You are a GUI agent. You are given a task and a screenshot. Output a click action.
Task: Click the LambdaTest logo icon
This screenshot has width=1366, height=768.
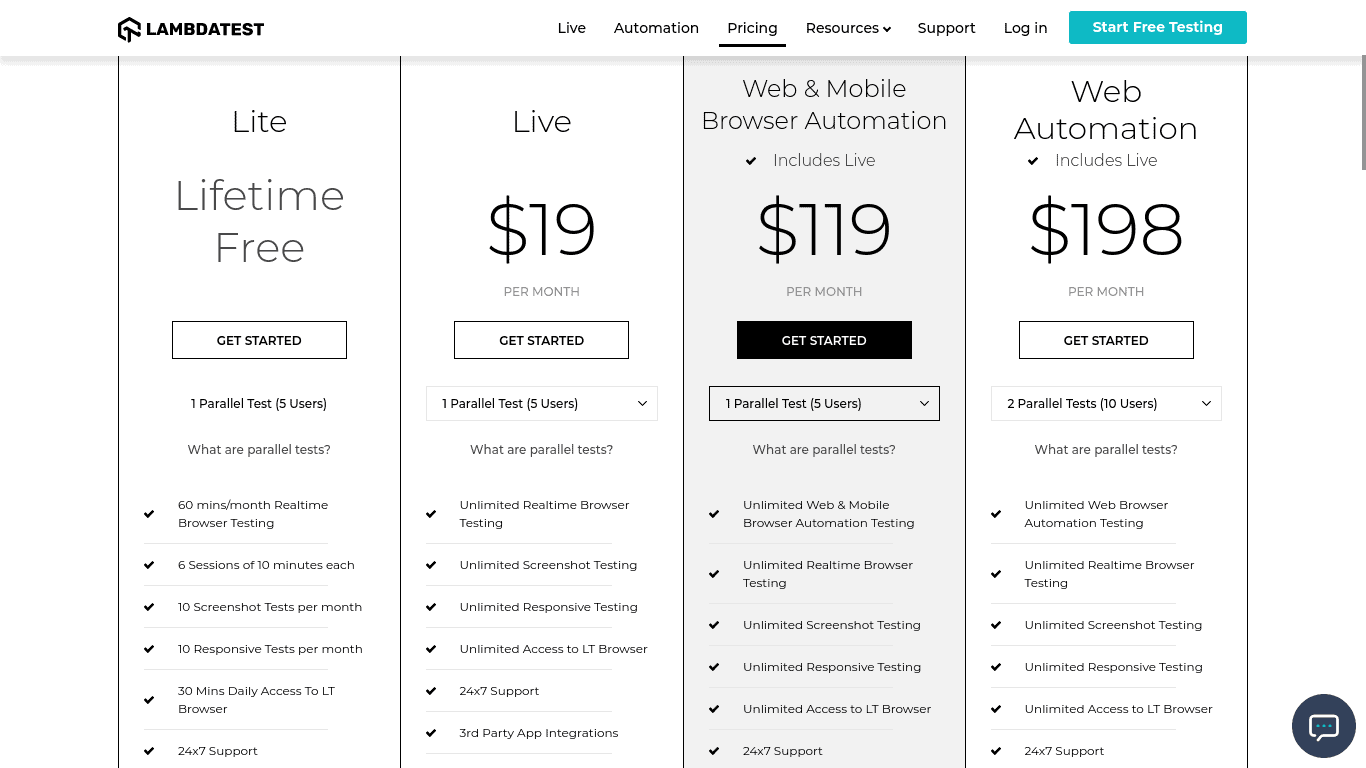(130, 29)
